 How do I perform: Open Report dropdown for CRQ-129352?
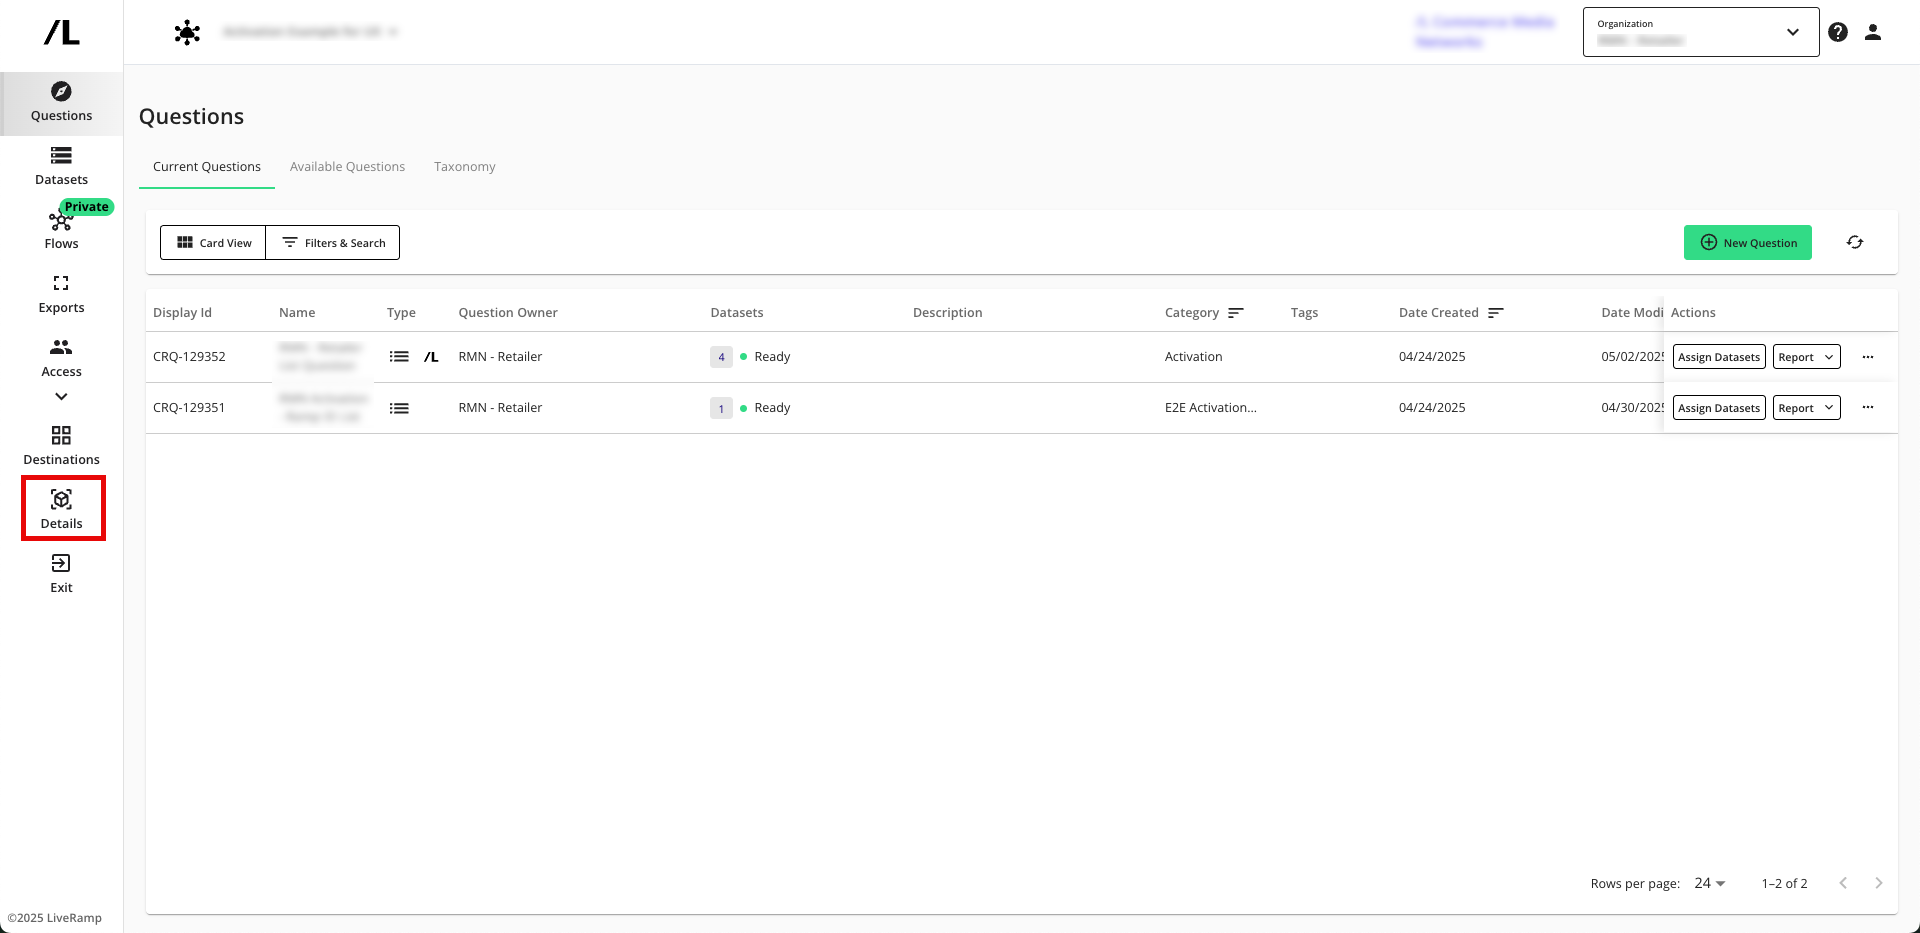1806,357
